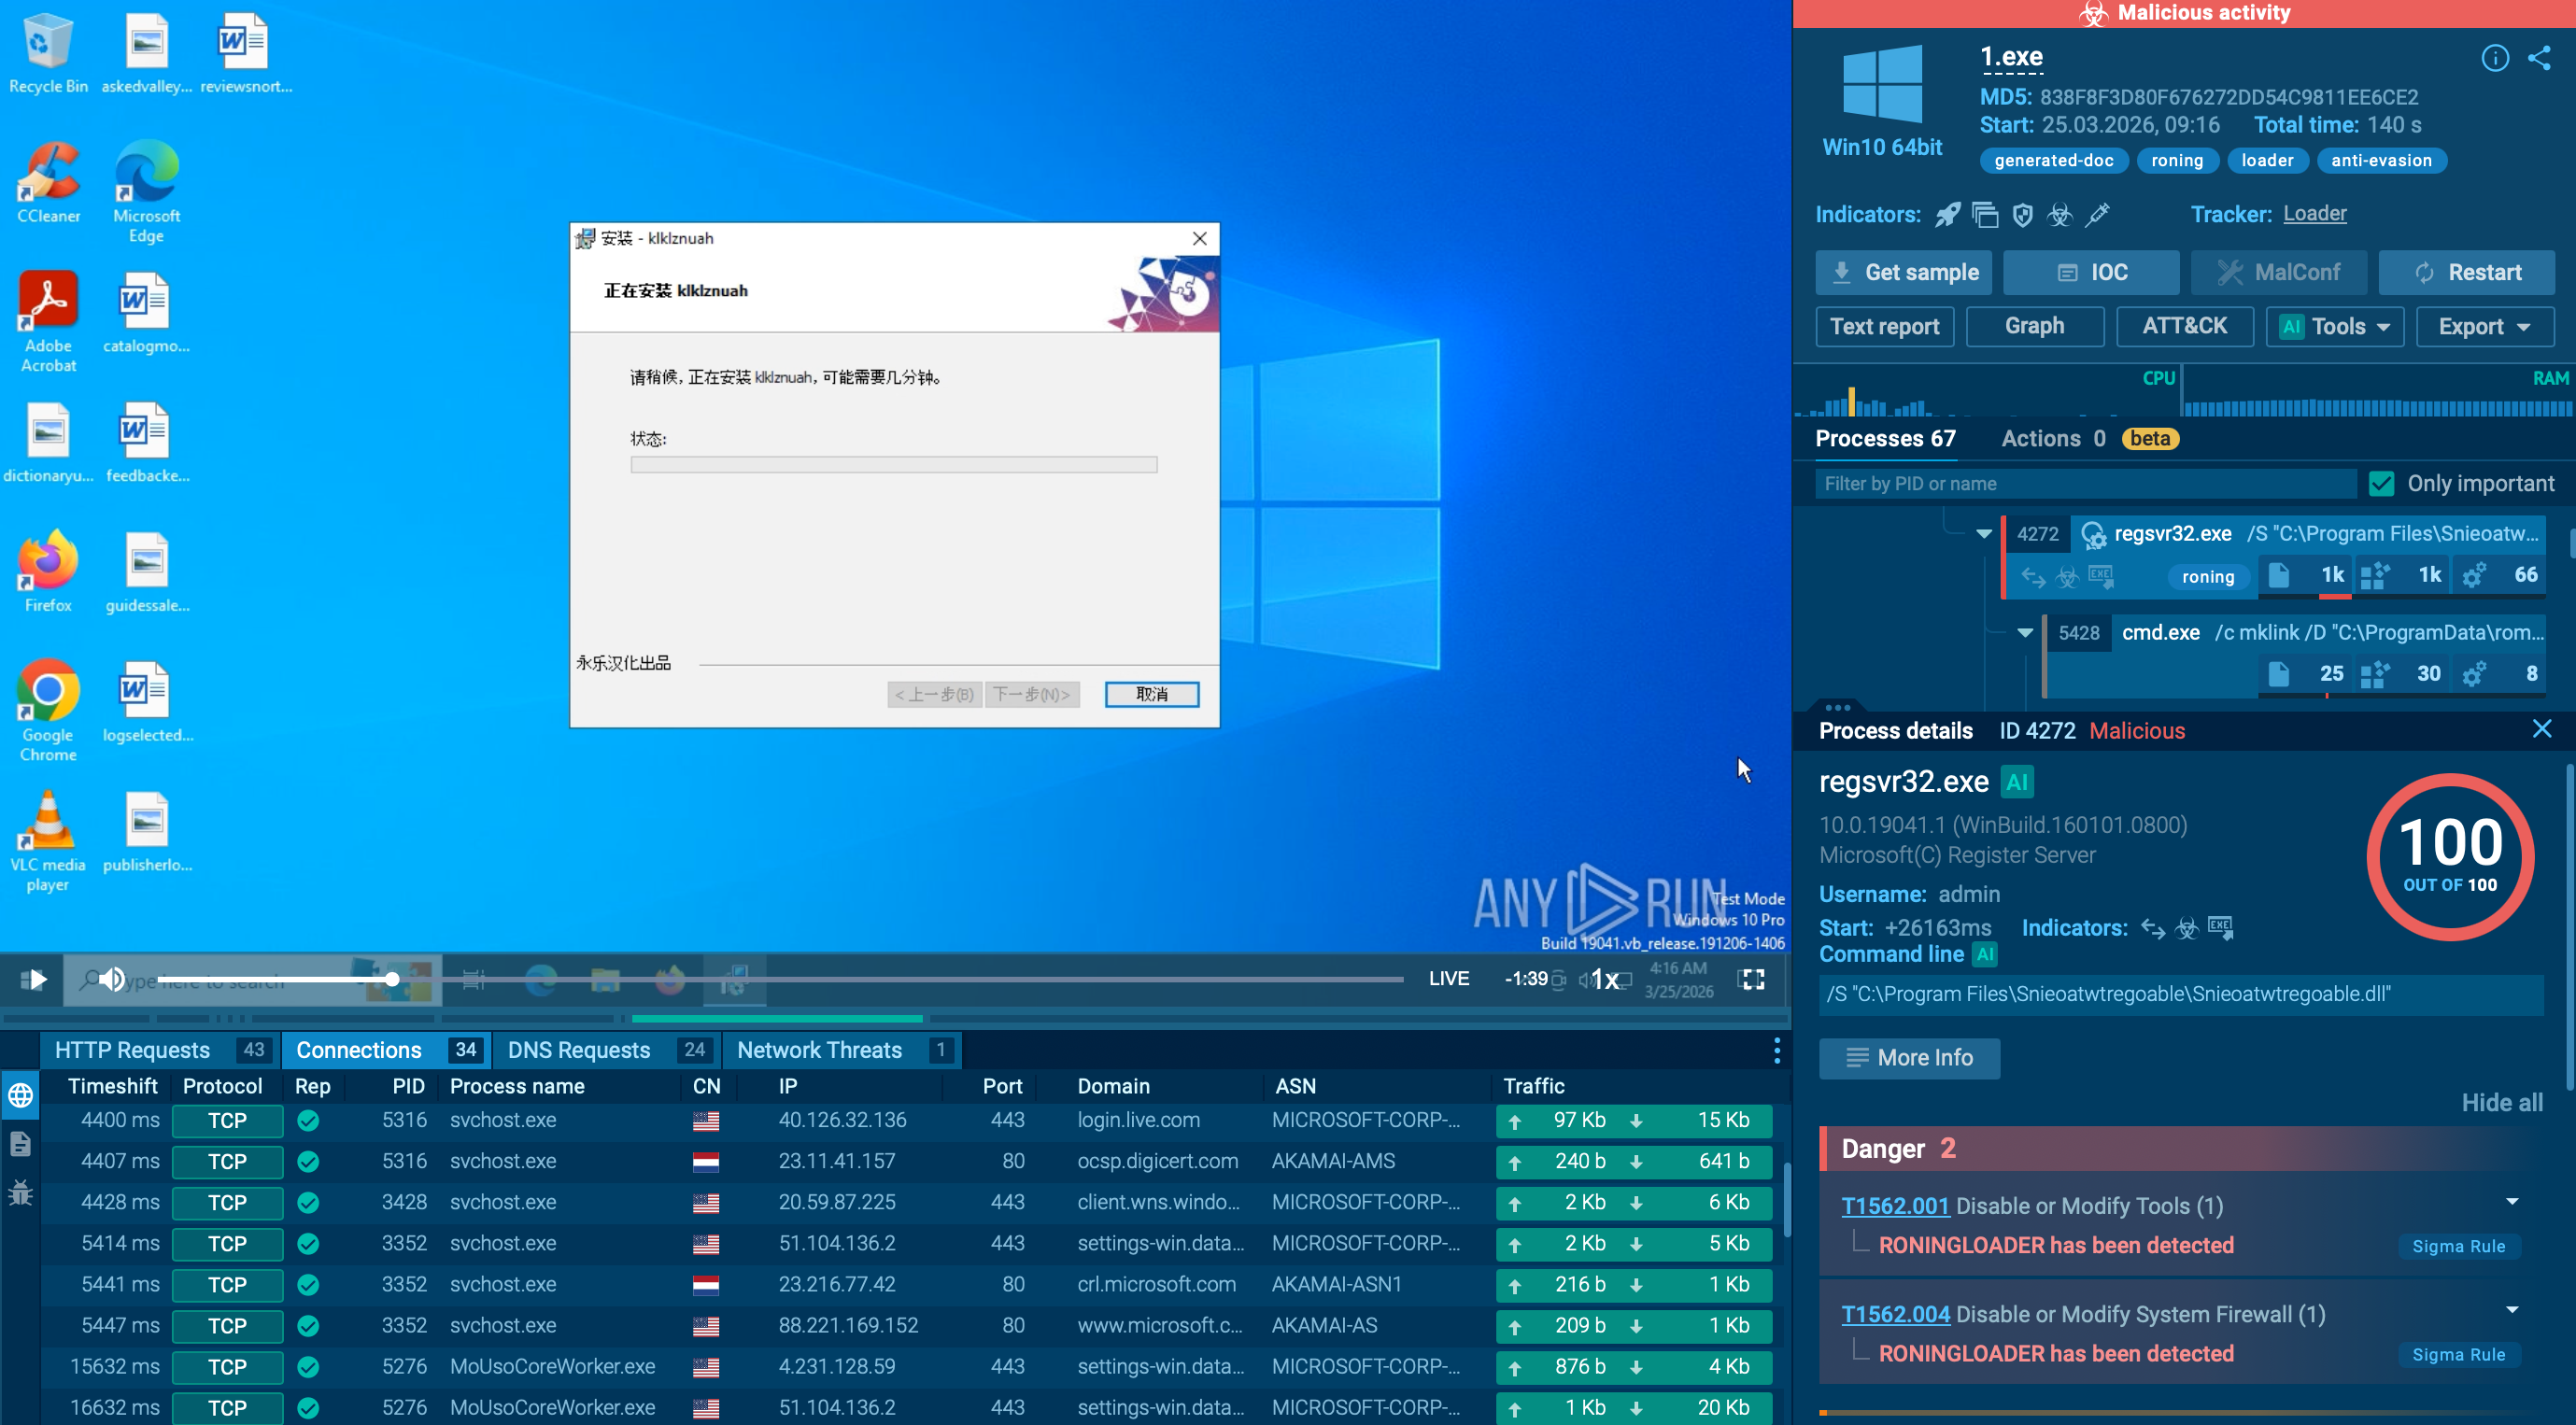Click the biohazard malicious activity indicator
The height and width of the screenshot is (1425, 2576).
(x=2059, y=215)
